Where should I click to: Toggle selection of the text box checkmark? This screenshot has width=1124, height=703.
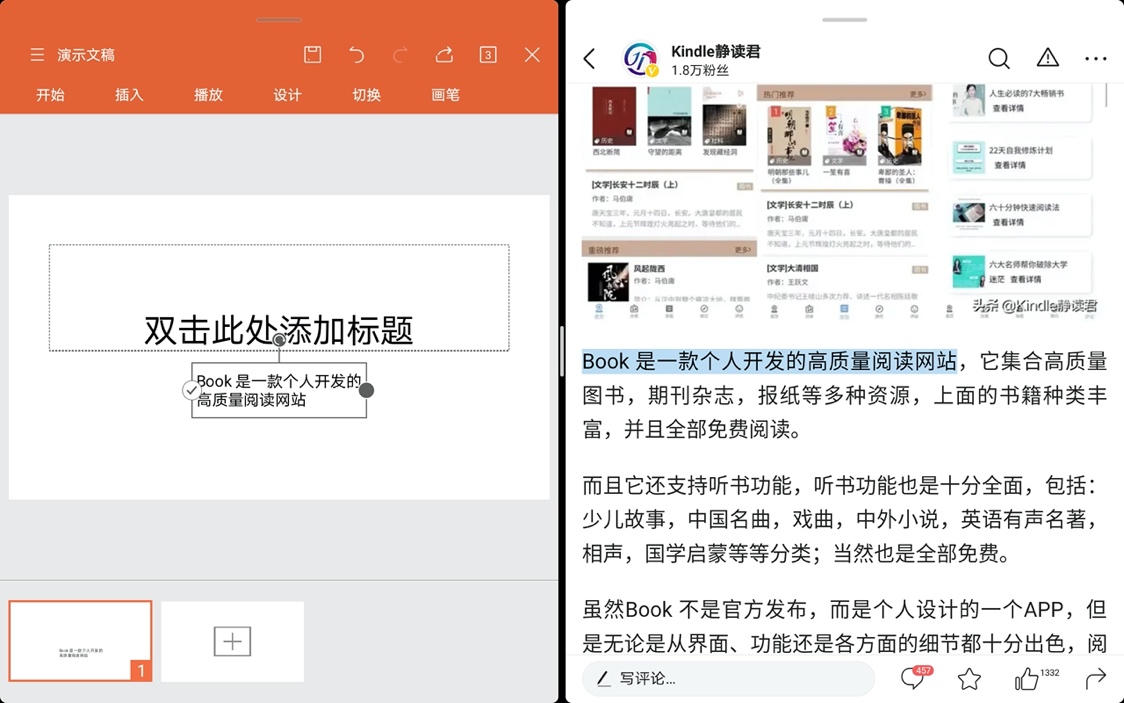192,390
